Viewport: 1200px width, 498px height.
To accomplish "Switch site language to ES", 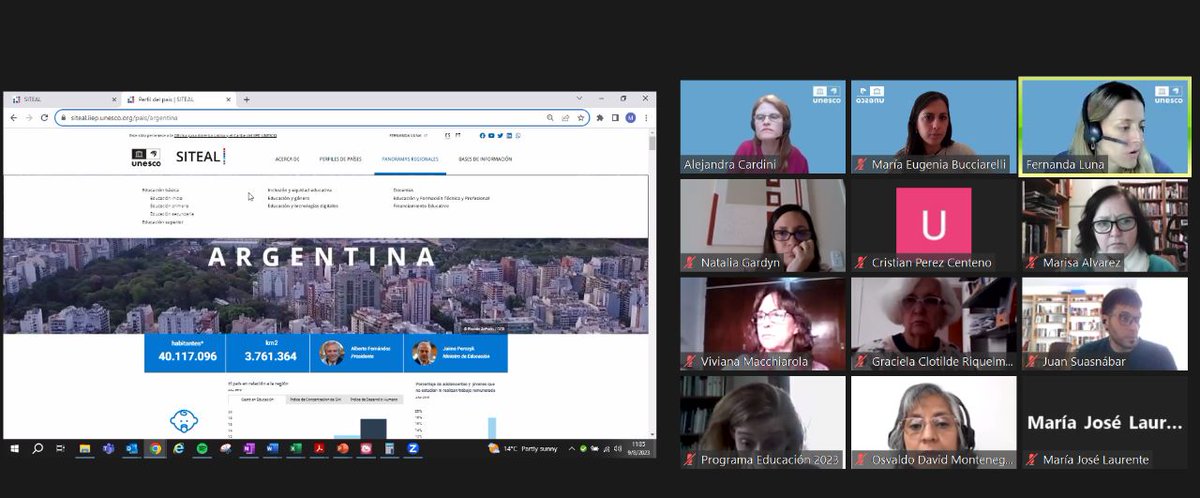I will click(x=445, y=135).
